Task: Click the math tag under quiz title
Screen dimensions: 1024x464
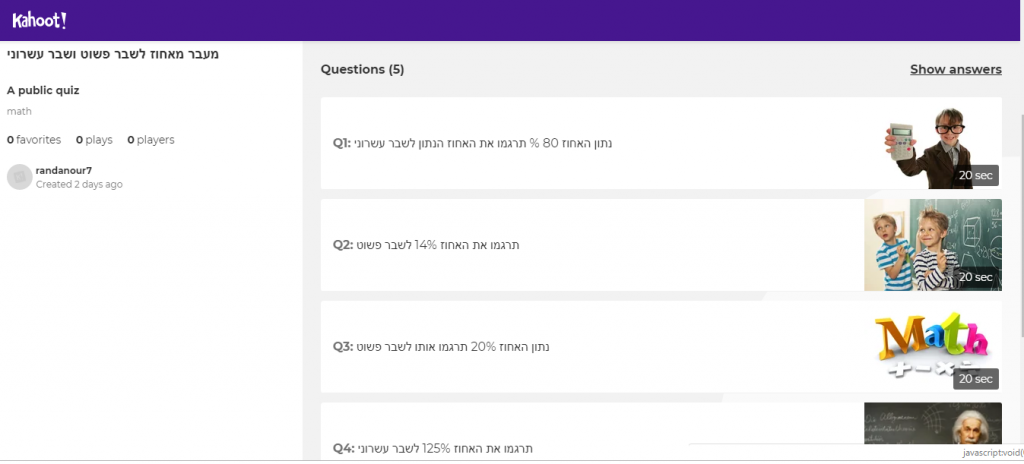Action: point(19,111)
